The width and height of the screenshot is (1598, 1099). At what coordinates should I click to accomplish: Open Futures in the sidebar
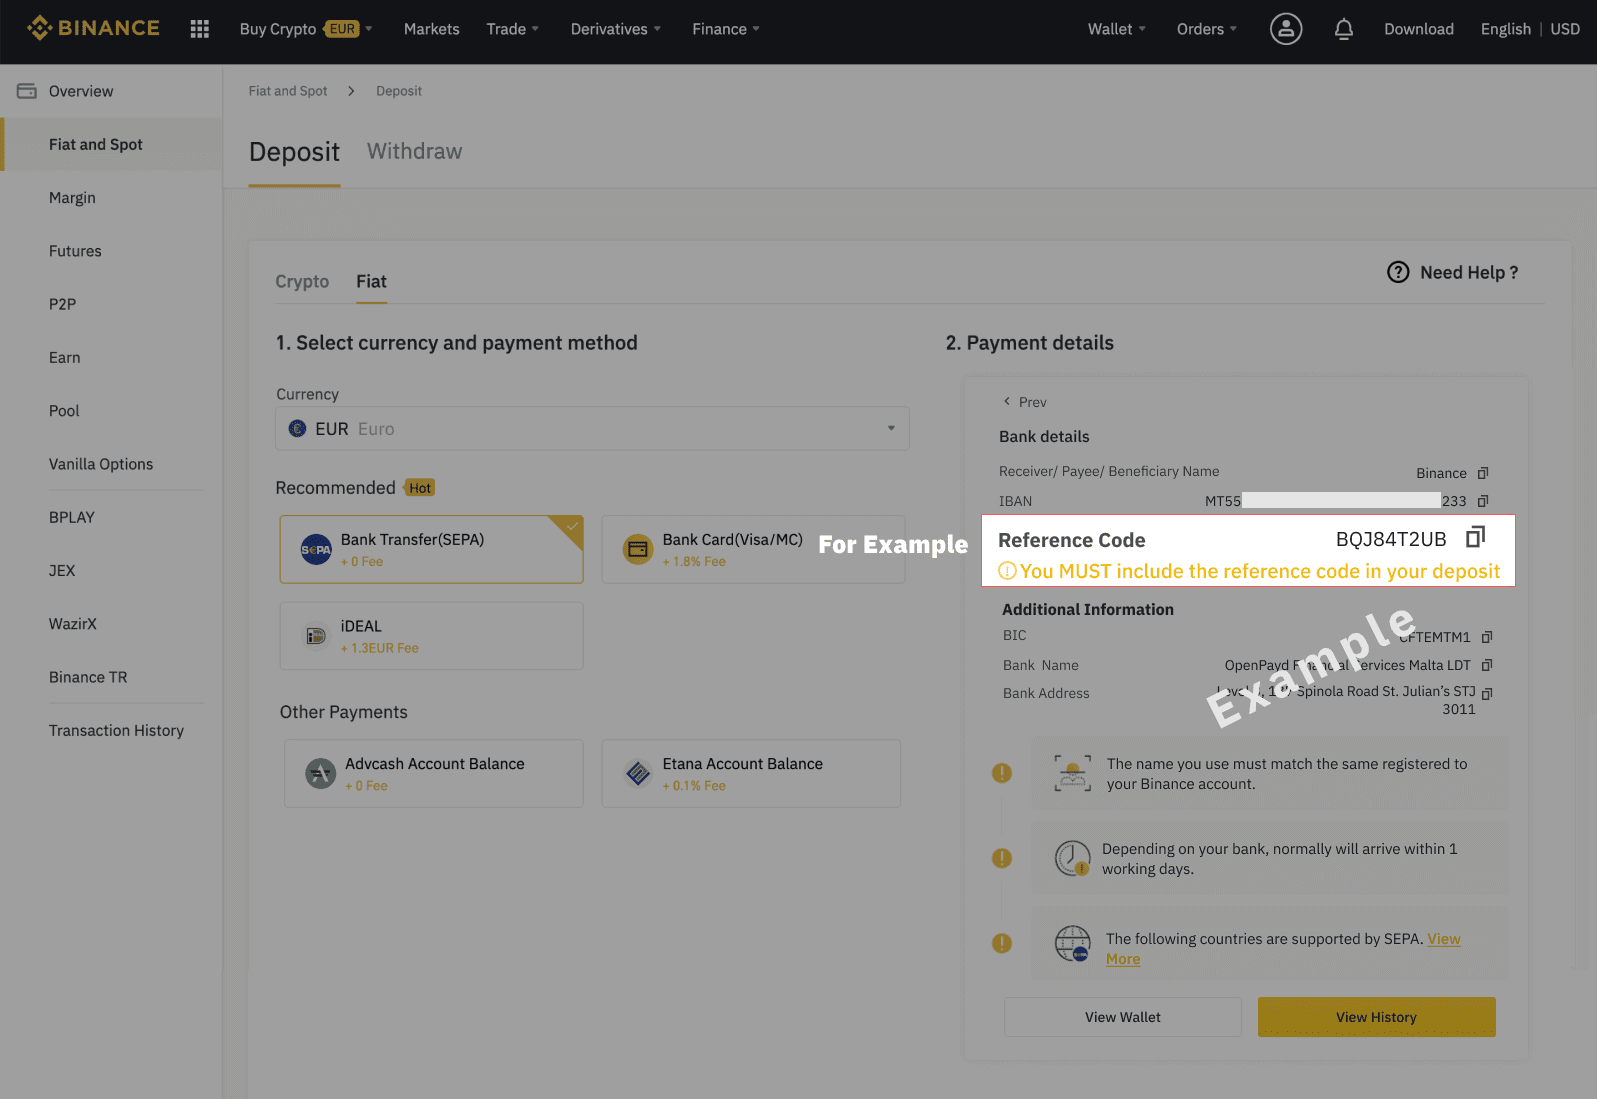pos(75,251)
